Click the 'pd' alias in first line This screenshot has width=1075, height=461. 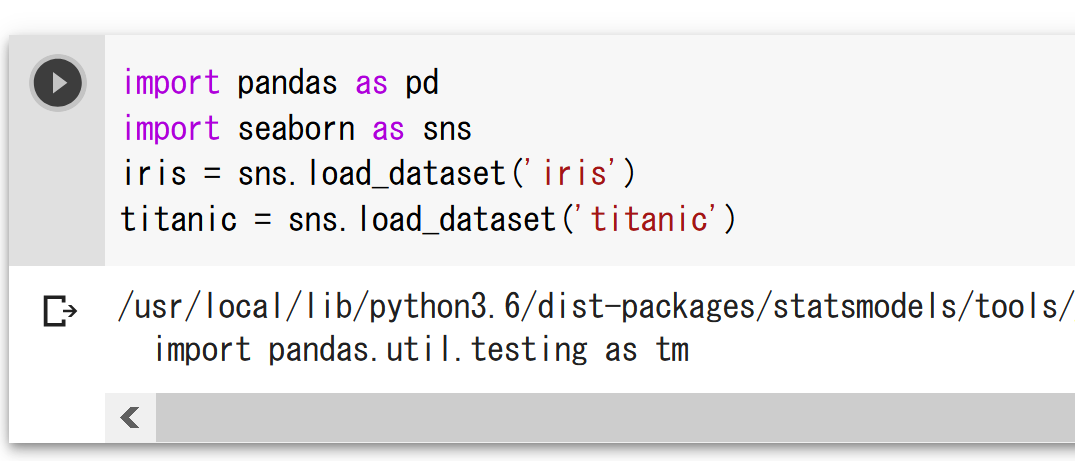(x=422, y=83)
